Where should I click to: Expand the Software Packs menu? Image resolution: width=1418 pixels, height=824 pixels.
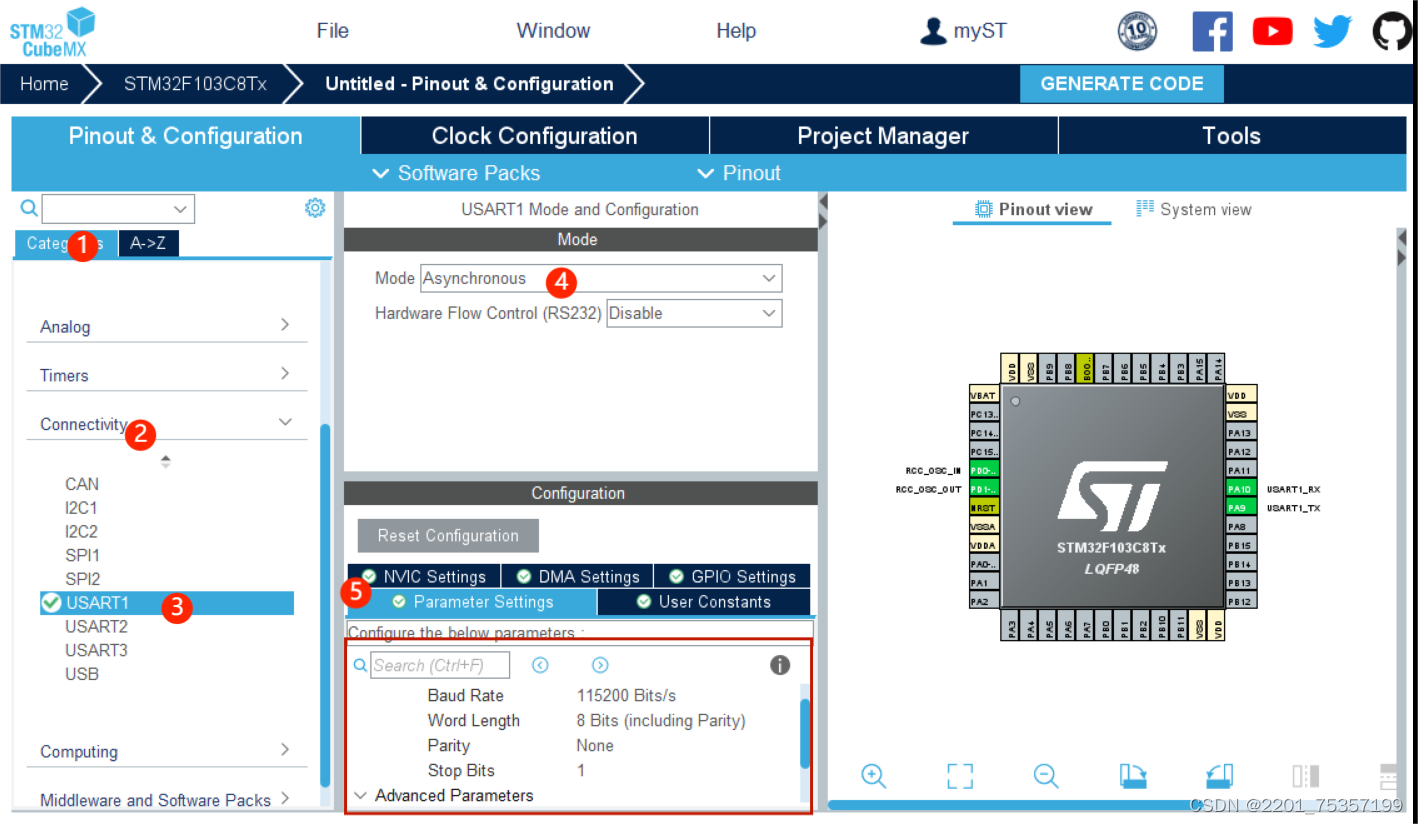click(455, 173)
